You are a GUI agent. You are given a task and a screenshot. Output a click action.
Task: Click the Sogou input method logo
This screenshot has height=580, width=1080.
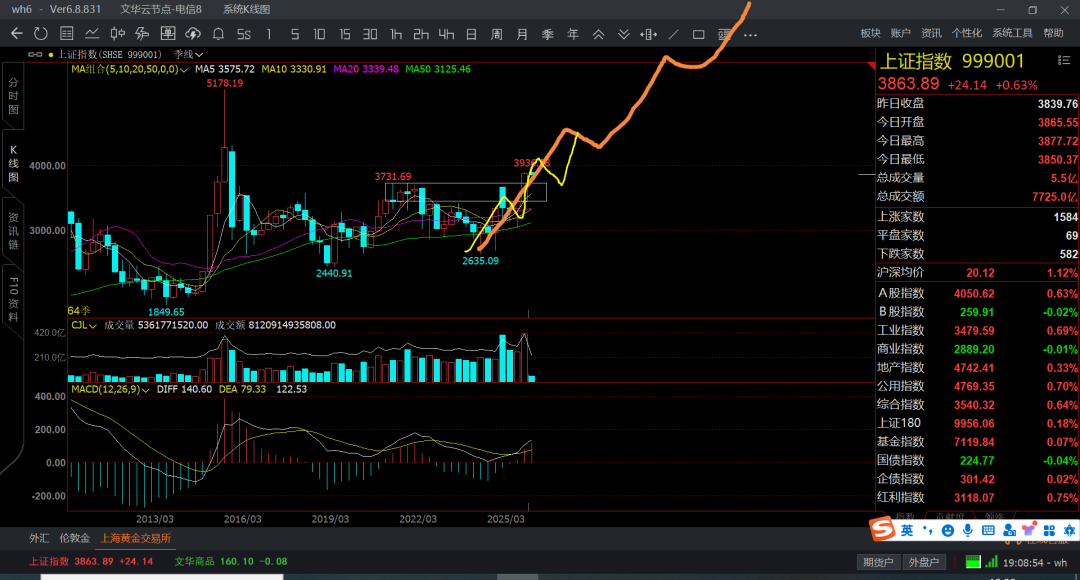pos(882,530)
